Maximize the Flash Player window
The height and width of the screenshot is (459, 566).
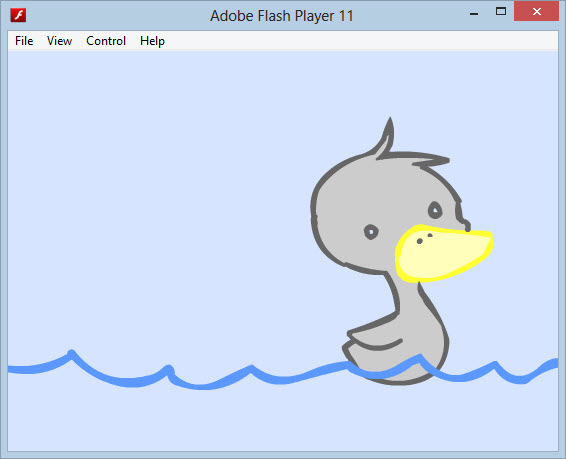501,12
